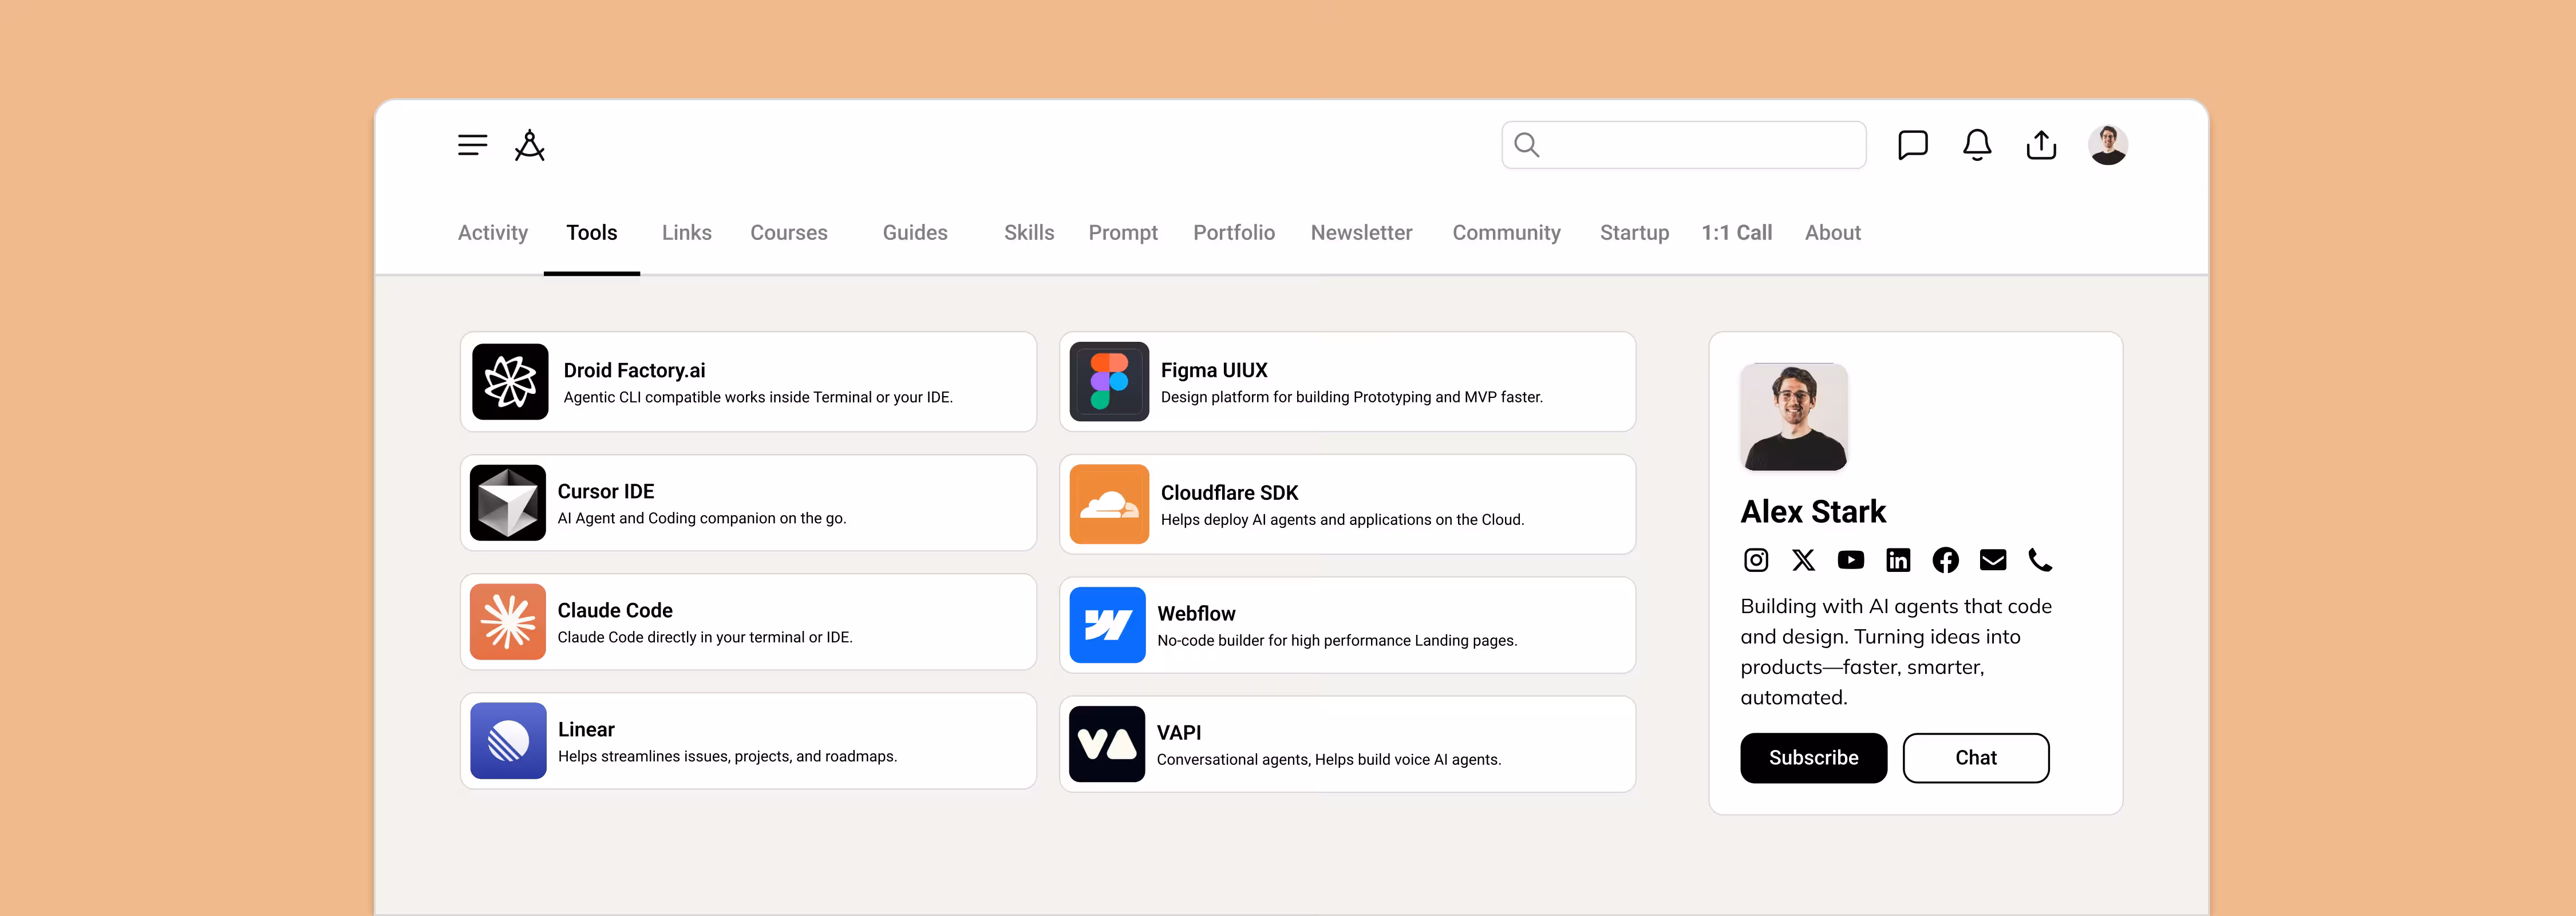The height and width of the screenshot is (916, 2576).
Task: Focus the search input field
Action: pyautogui.click(x=1684, y=145)
